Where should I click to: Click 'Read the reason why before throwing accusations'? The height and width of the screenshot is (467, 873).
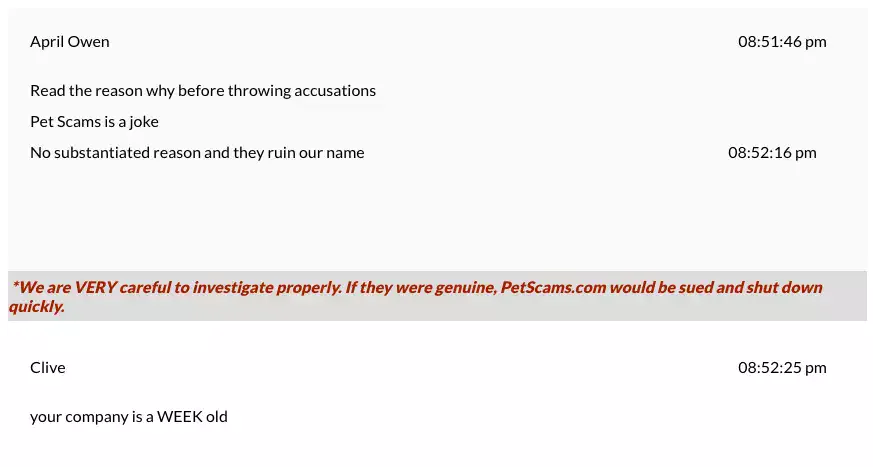click(x=203, y=91)
